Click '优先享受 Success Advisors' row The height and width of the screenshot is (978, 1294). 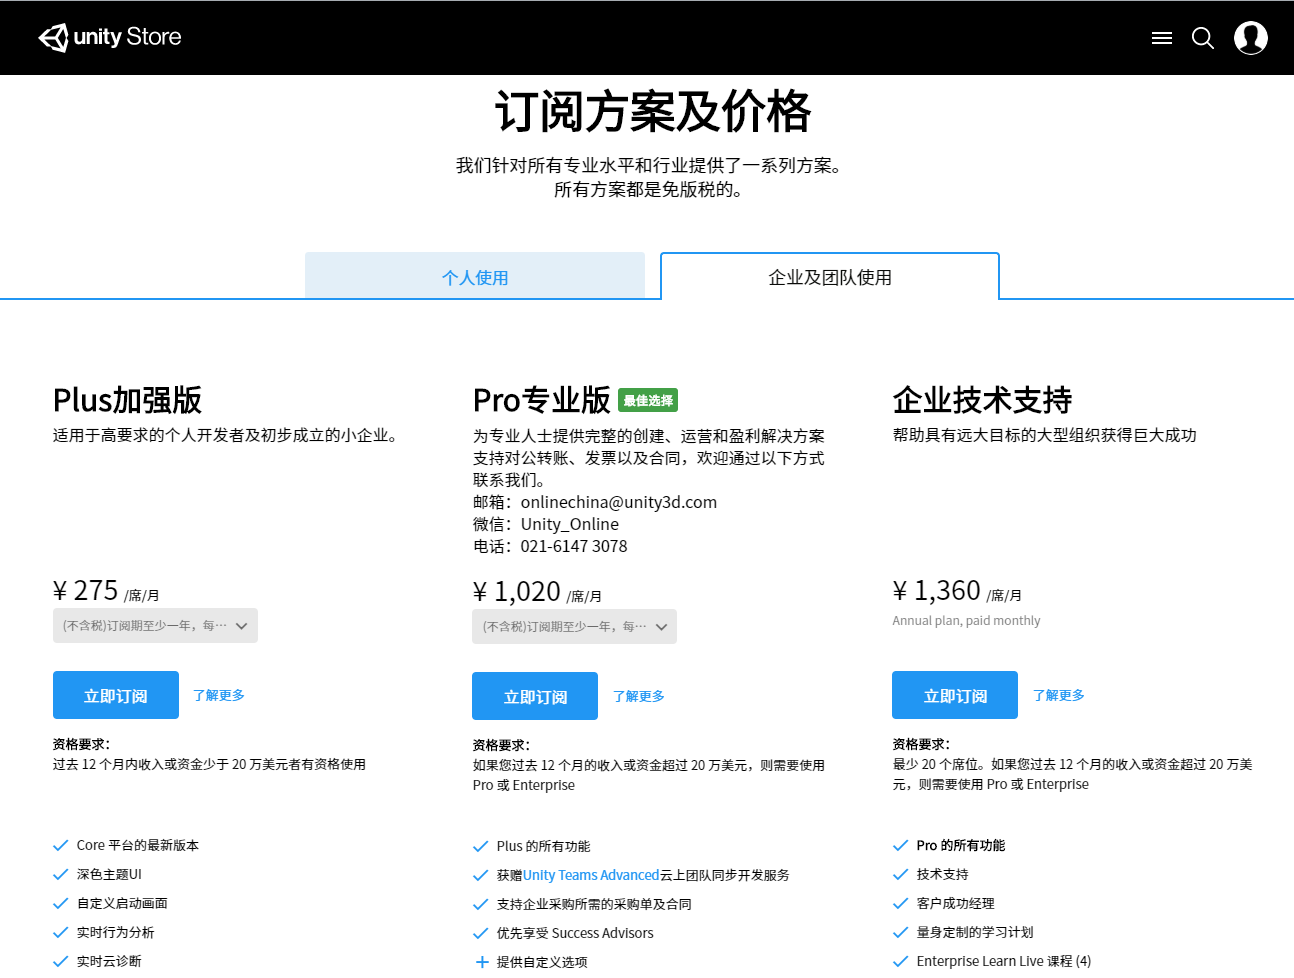point(563,934)
